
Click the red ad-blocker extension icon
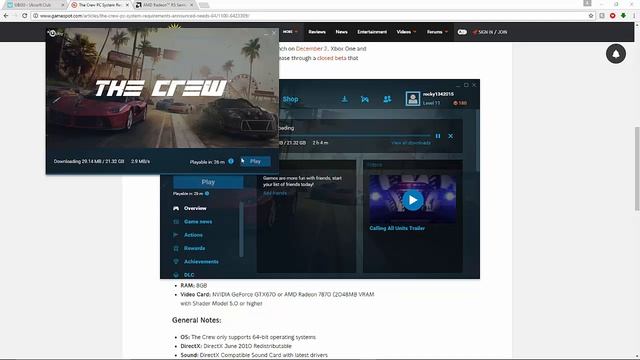[x=613, y=16]
